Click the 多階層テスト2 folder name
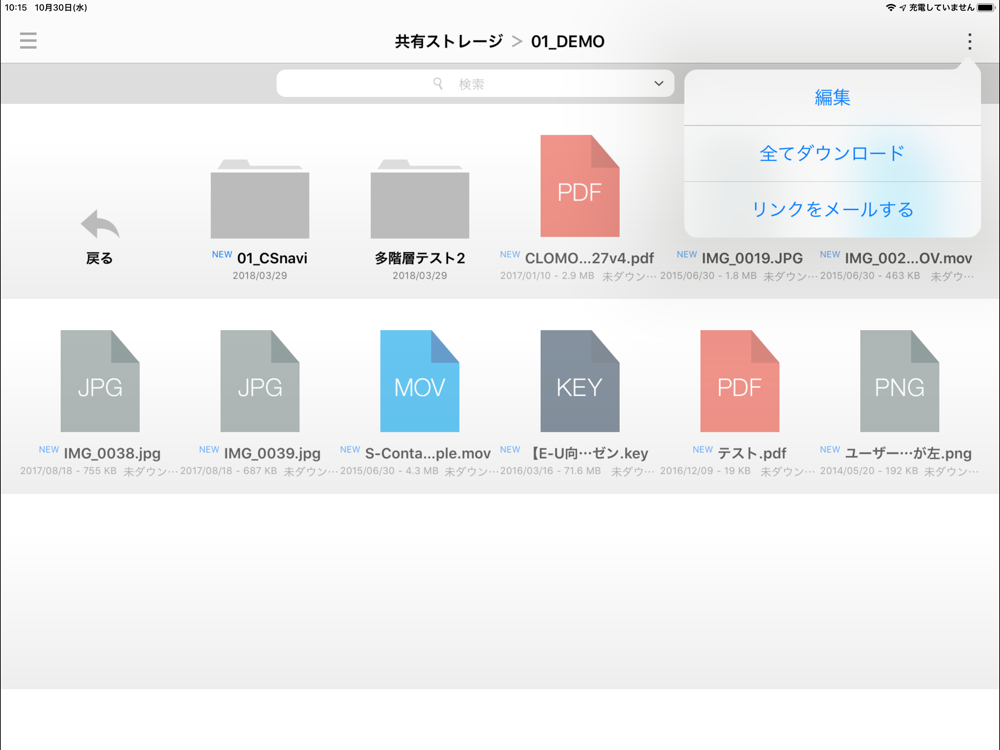 [420, 258]
